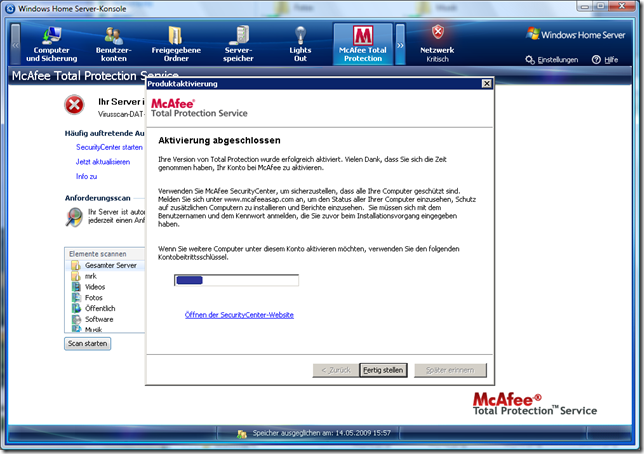The image size is (644, 454).
Task: Click 'Speicher ausgeglichen am' status text
Action: click(x=322, y=433)
